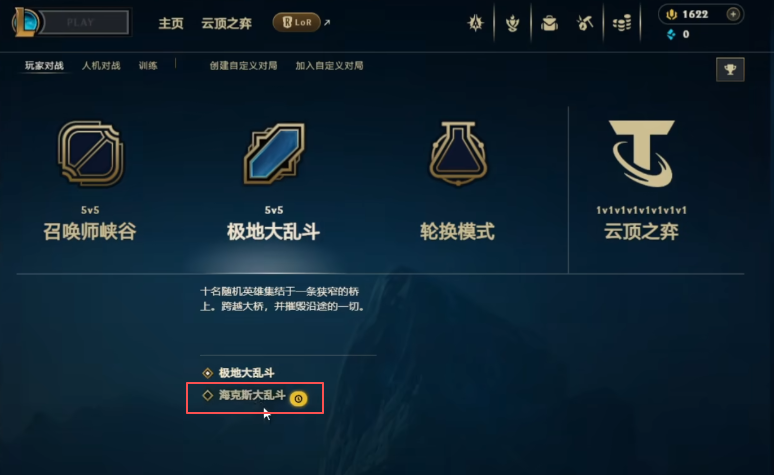Open the crest icon beside the collection backpack

coord(512,23)
